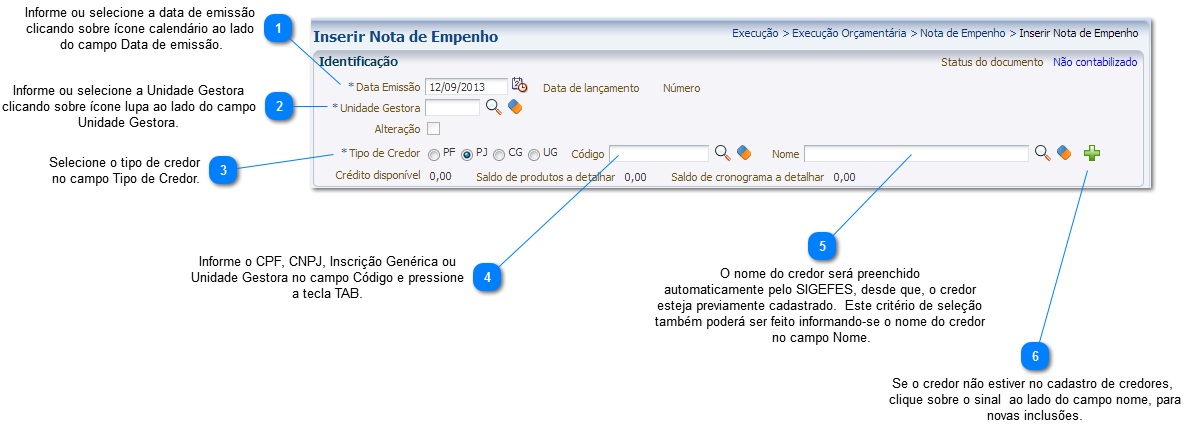Open the calendar icon beside Data Emissão
Image resolution: width=1186 pixels, height=430 pixels.
(x=519, y=86)
